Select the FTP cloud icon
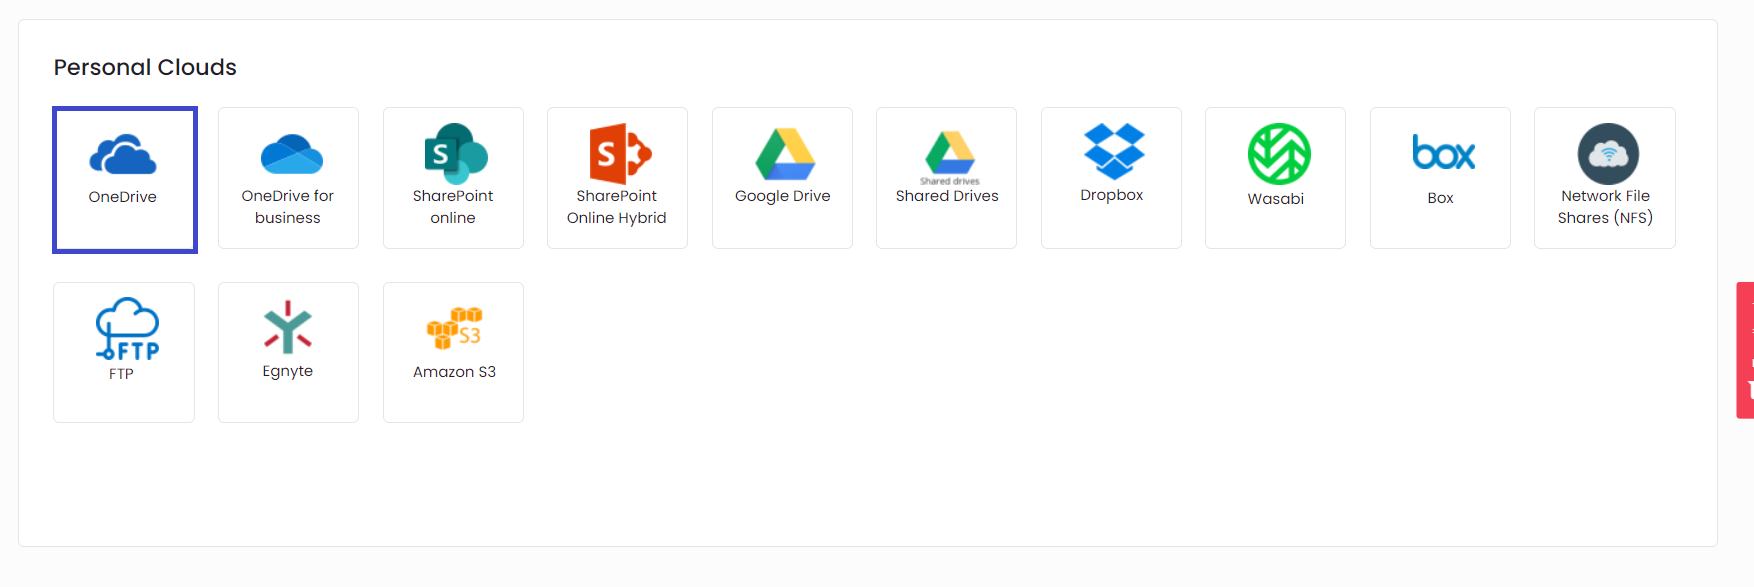The width and height of the screenshot is (1754, 587). 127,328
